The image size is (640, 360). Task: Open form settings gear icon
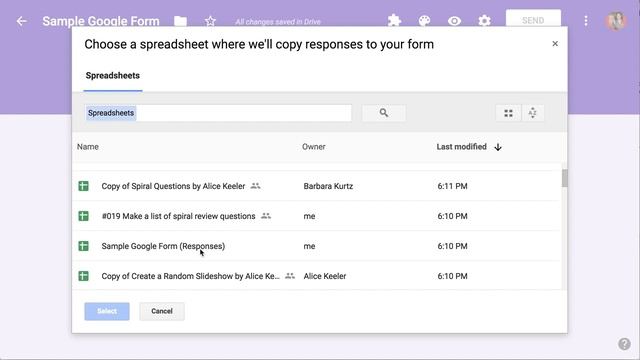[484, 20]
